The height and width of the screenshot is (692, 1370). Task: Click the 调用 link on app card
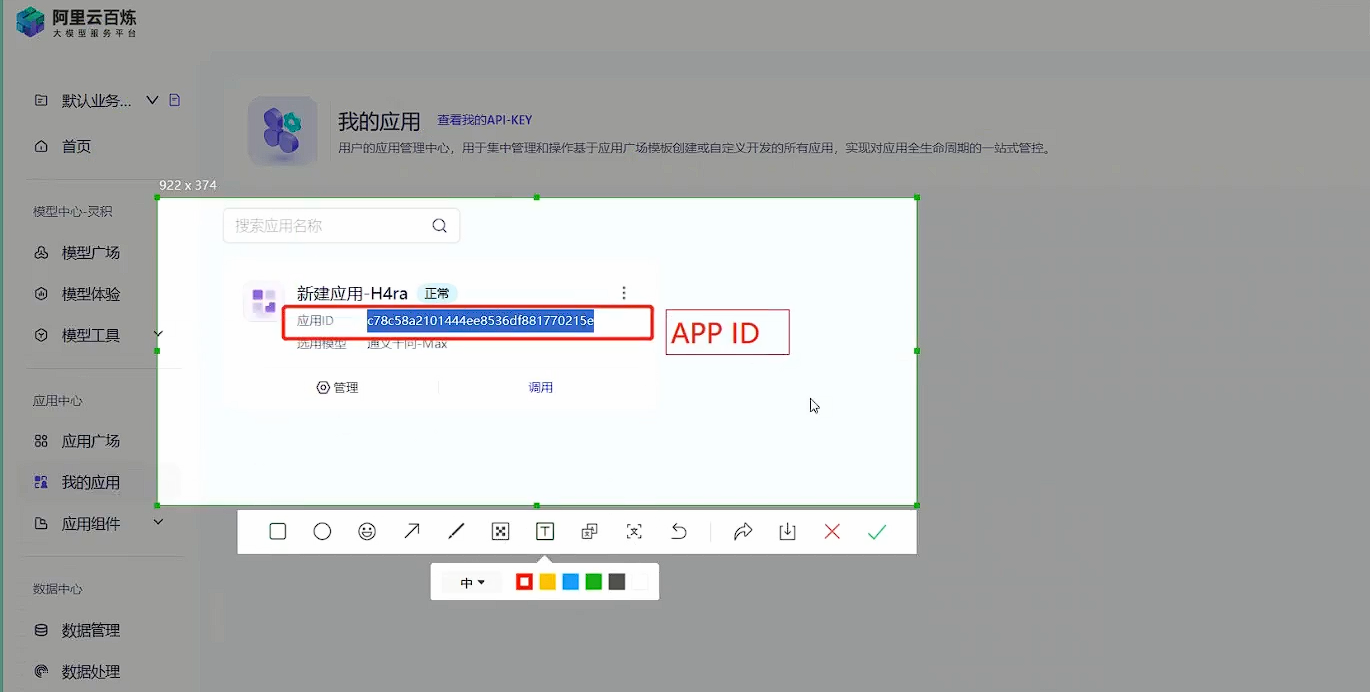click(x=541, y=388)
